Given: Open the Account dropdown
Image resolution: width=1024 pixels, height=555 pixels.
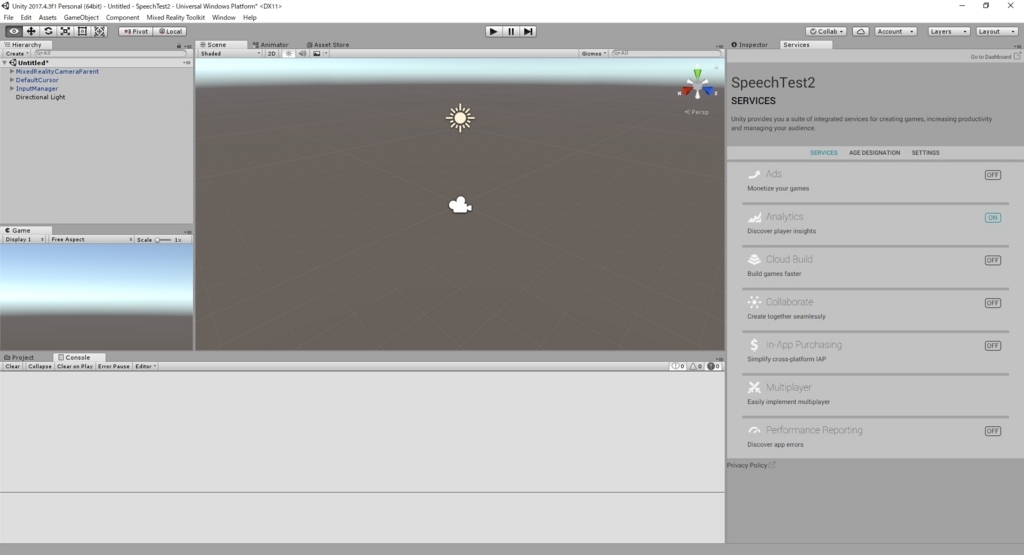Looking at the screenshot, I should click(x=895, y=31).
